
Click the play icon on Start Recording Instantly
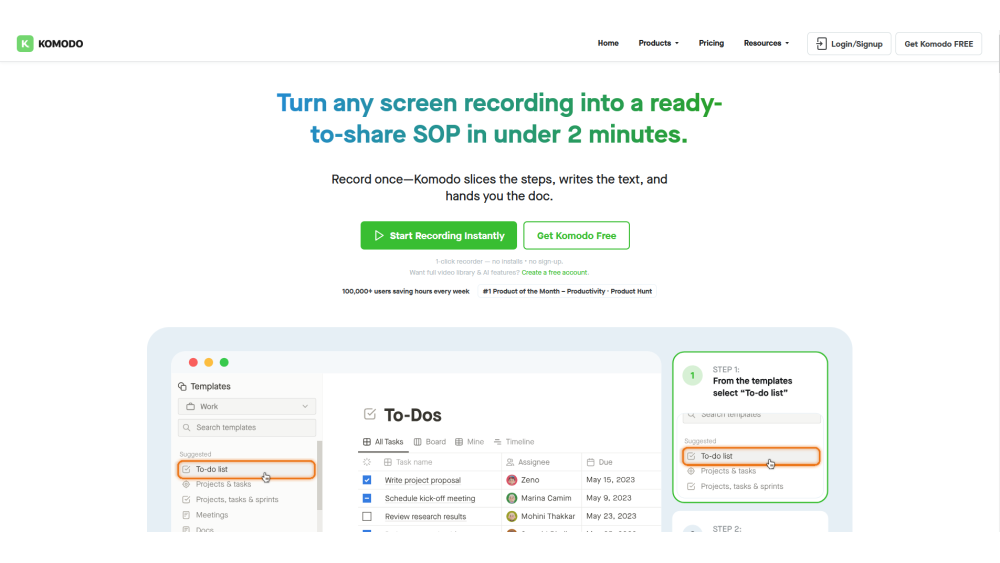(x=379, y=236)
